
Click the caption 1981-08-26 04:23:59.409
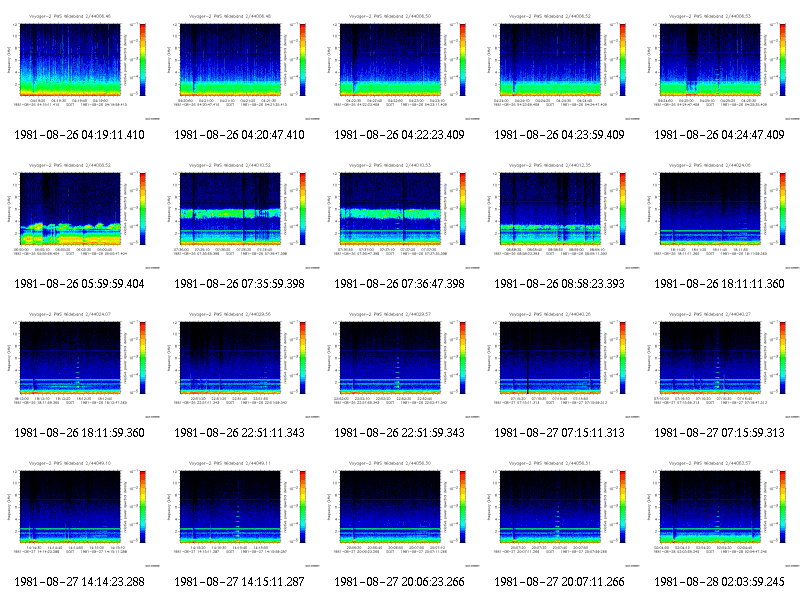coord(559,135)
